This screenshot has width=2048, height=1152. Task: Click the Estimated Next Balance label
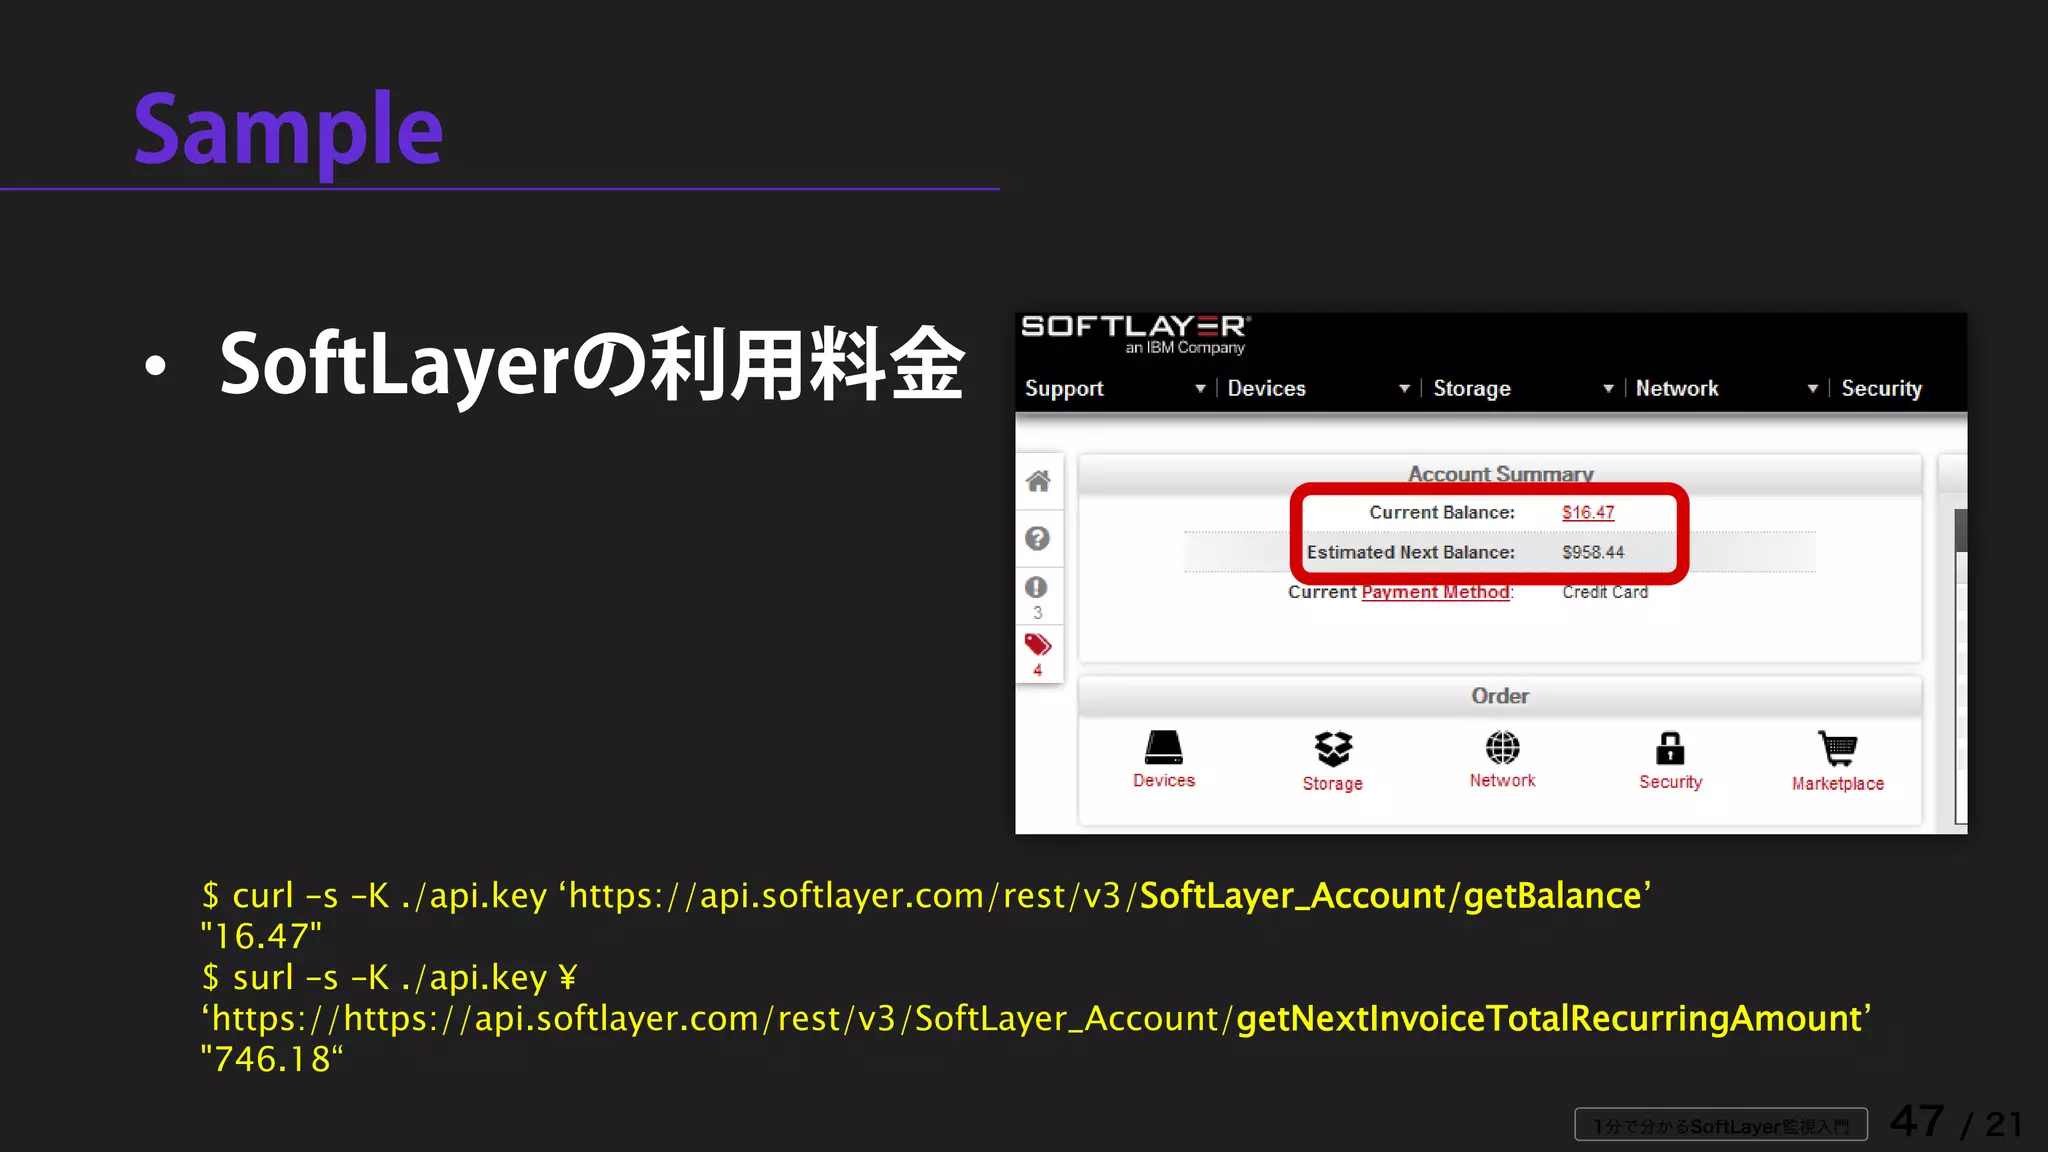pos(1411,552)
